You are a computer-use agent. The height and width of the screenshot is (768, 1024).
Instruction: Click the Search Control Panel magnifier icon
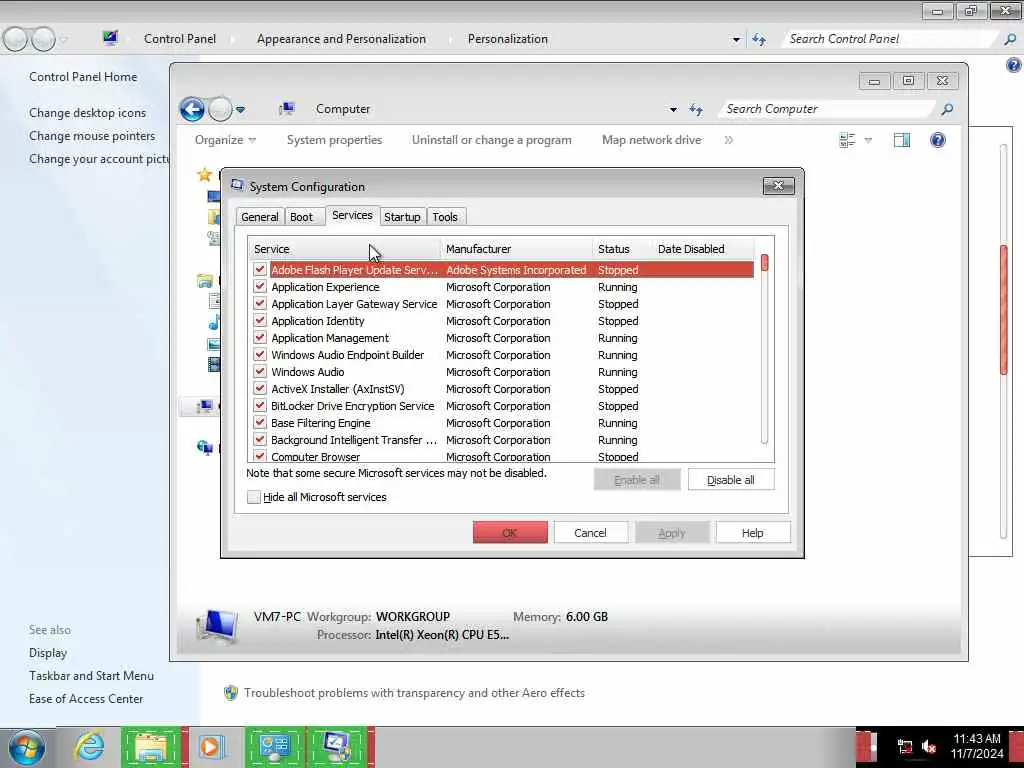pyautogui.click(x=1010, y=39)
